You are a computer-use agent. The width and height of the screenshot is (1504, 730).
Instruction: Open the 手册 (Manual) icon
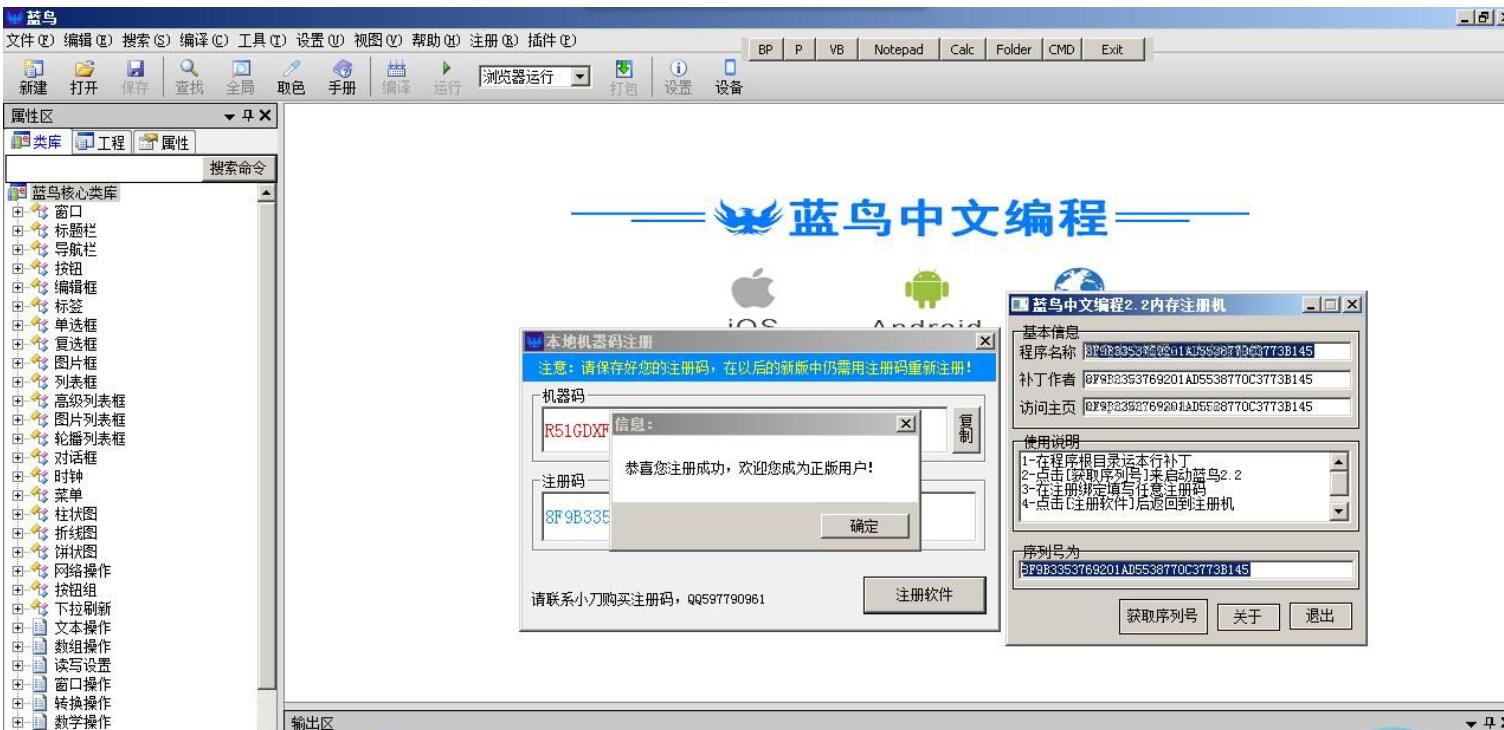coord(341,67)
